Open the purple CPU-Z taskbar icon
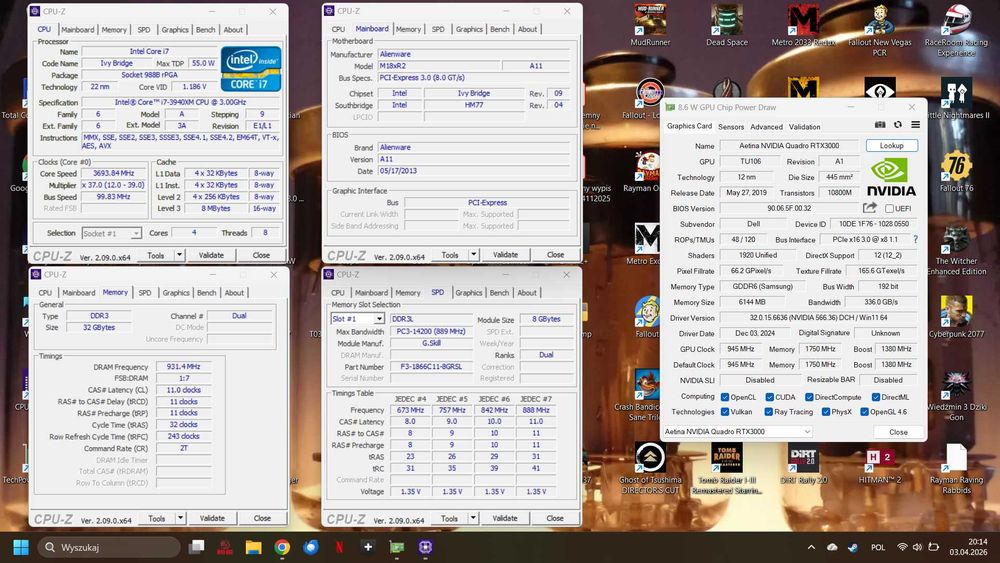1000x563 pixels. [x=425, y=547]
